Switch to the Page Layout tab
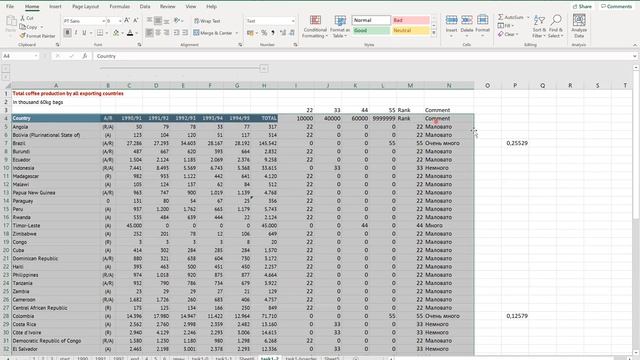Viewport: 640px width, 360px height. click(x=85, y=7)
